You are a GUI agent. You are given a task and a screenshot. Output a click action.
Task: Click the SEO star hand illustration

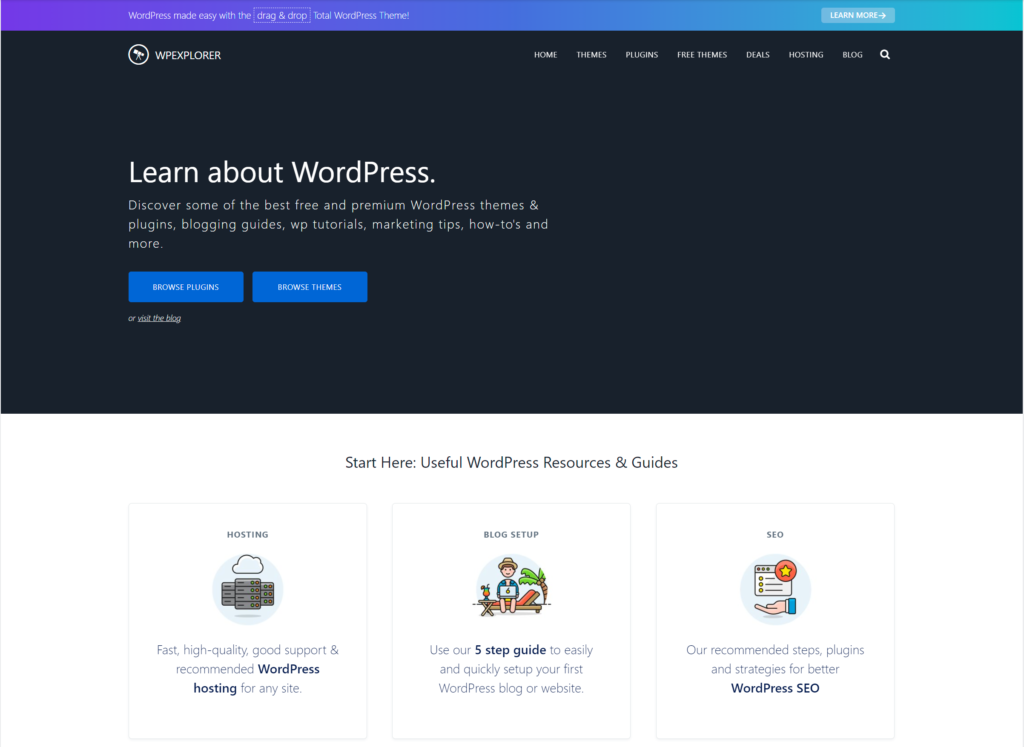click(774, 589)
